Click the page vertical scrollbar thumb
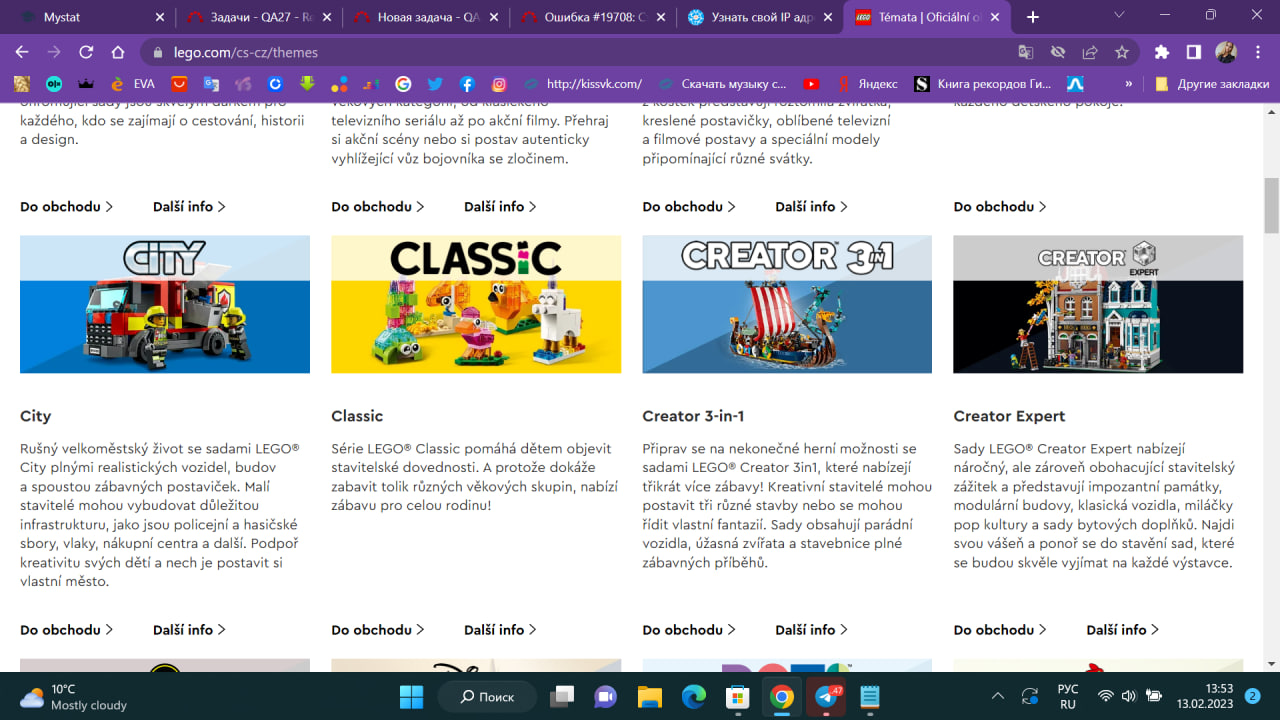The image size is (1280, 720). click(x=1271, y=205)
